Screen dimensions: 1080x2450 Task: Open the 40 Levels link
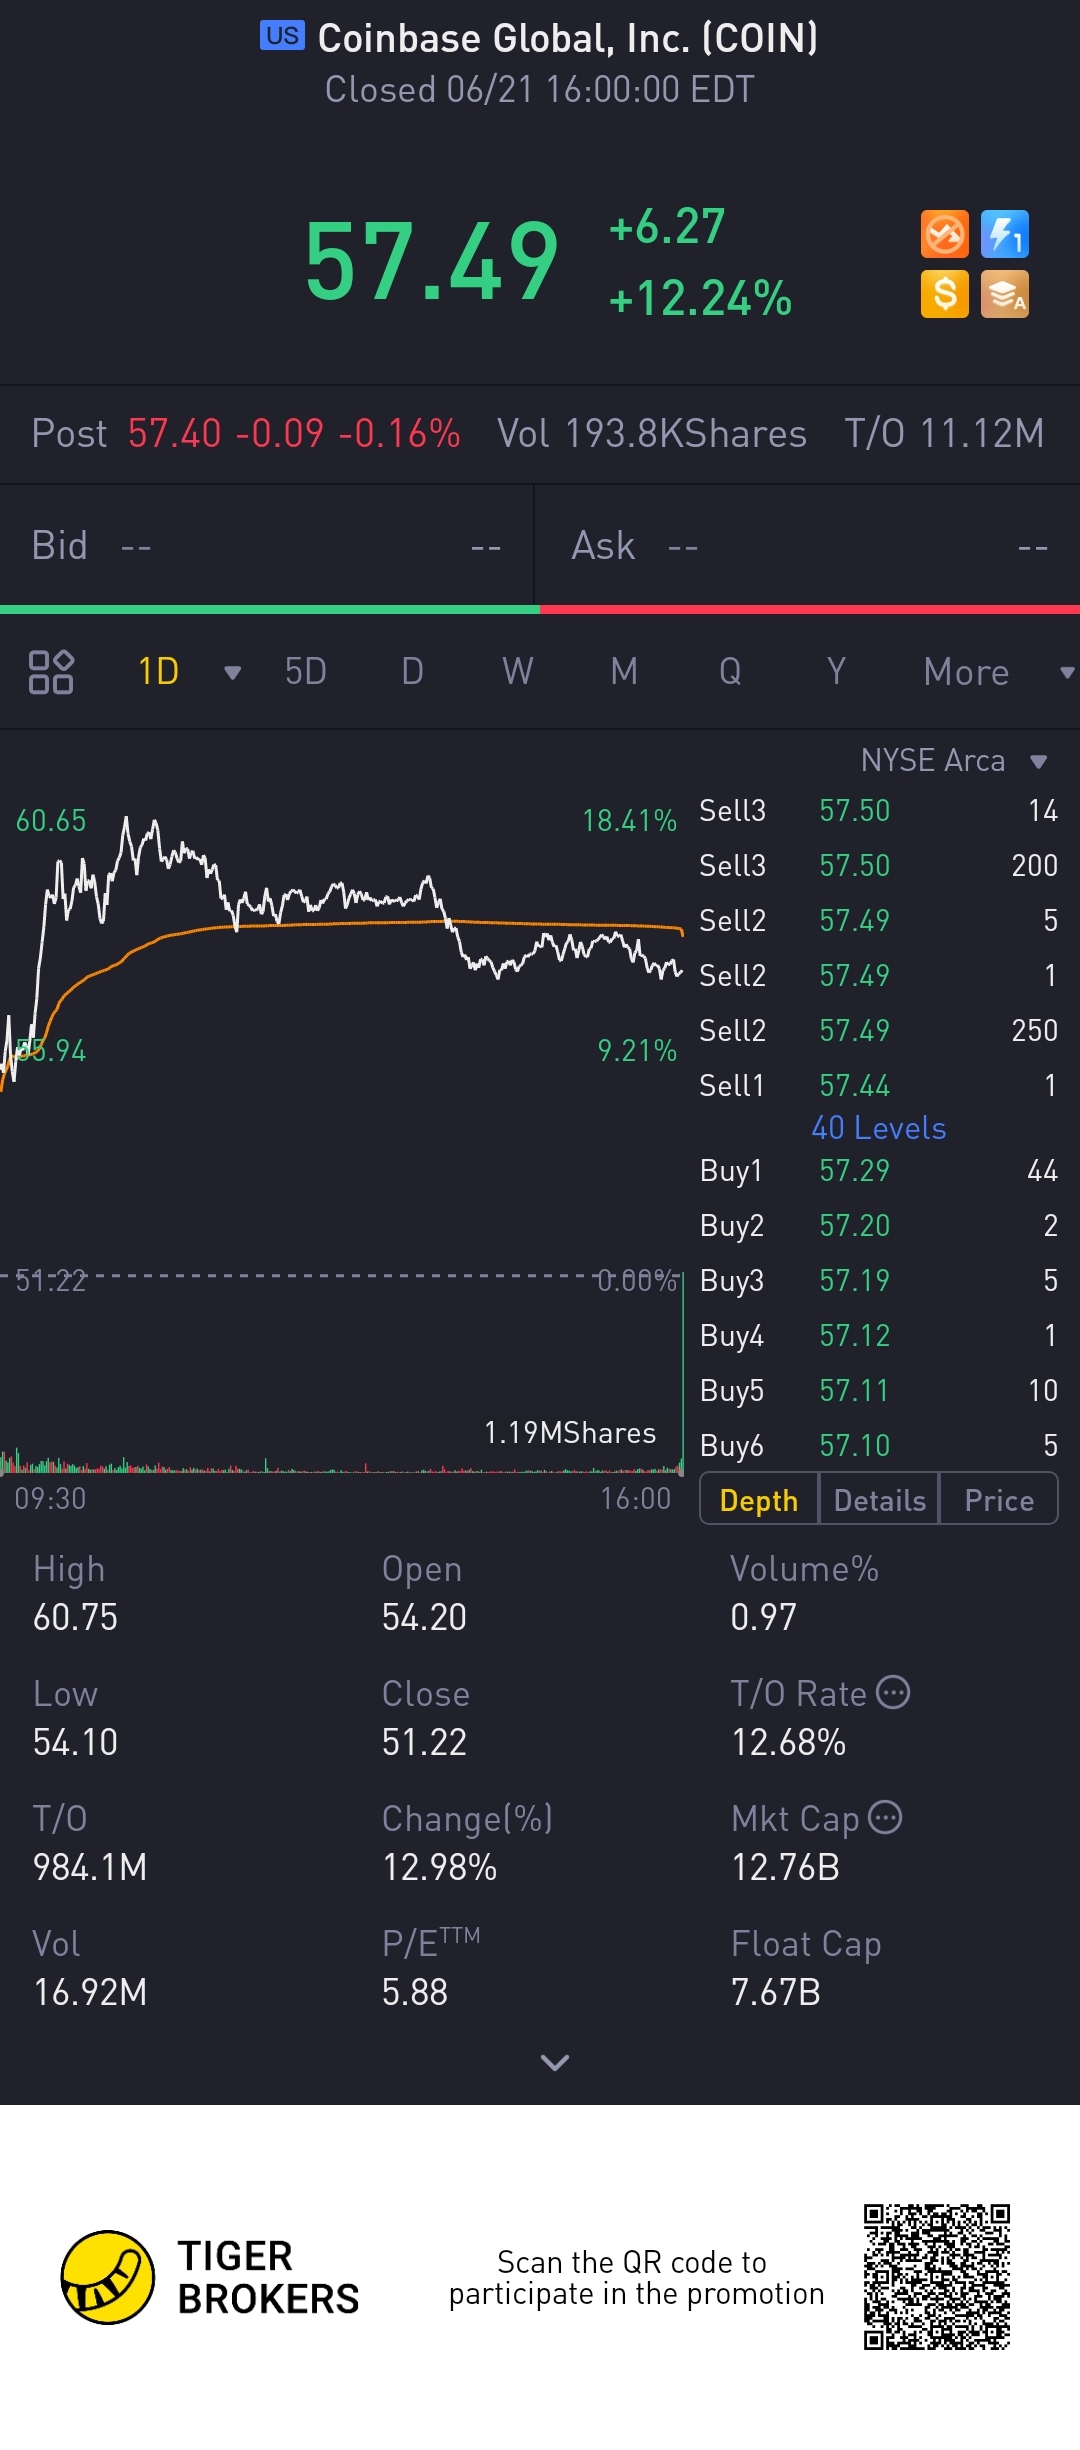coord(879,1128)
